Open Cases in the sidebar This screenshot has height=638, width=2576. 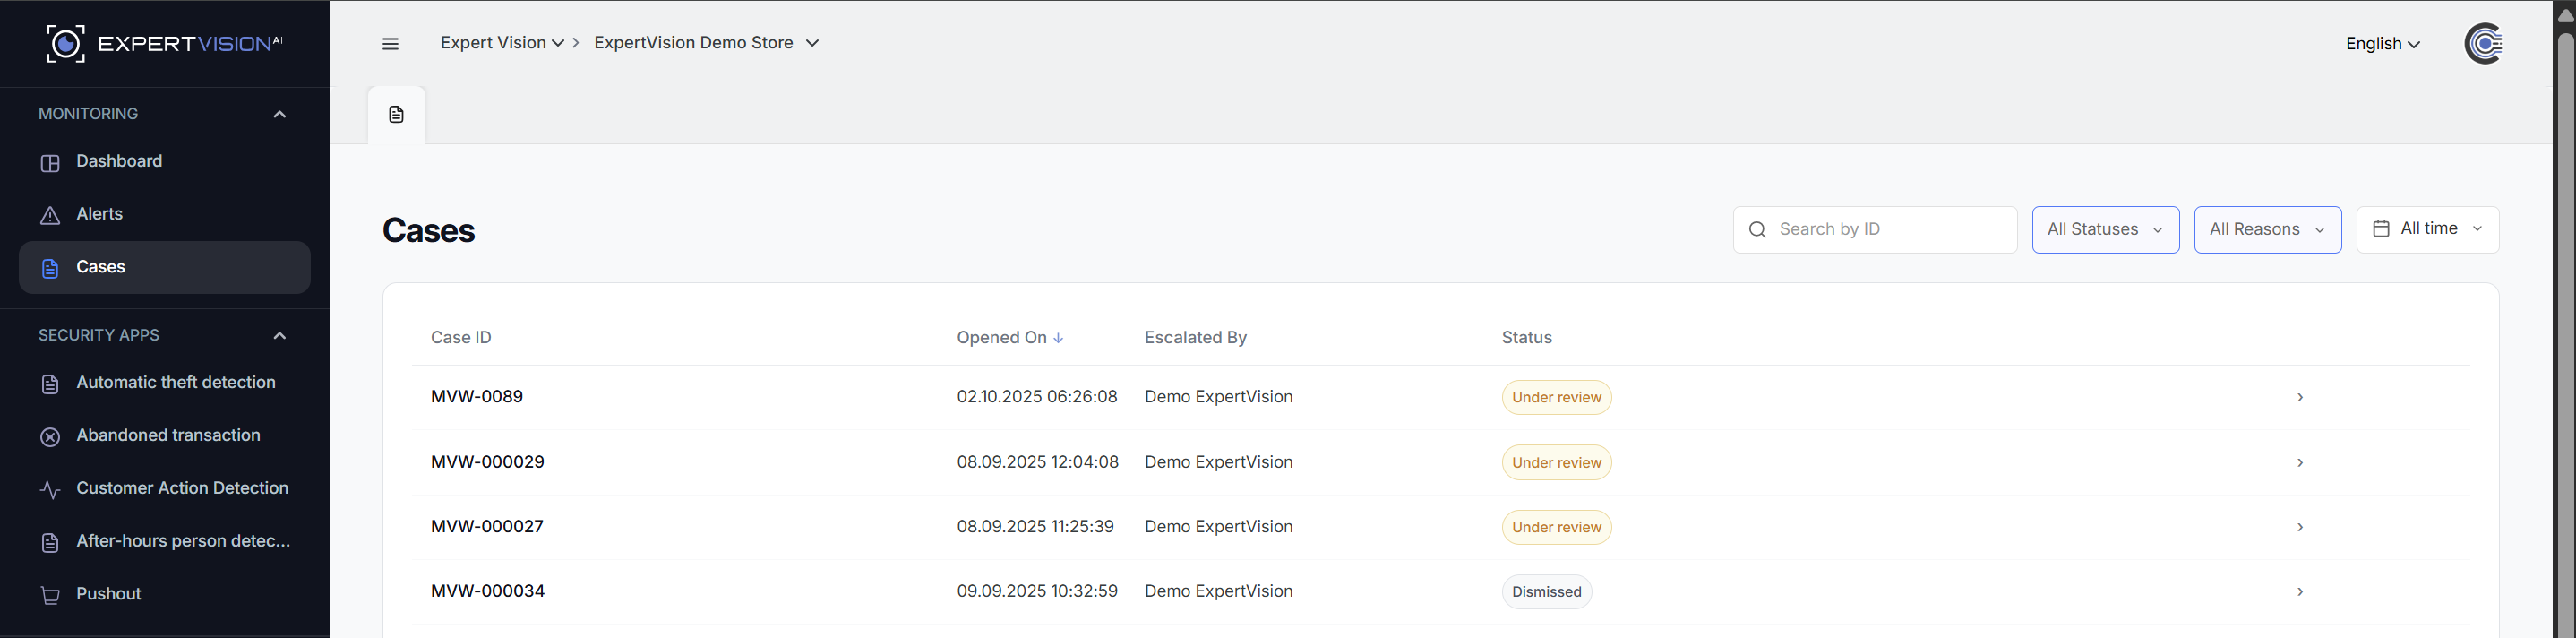pyautogui.click(x=100, y=267)
